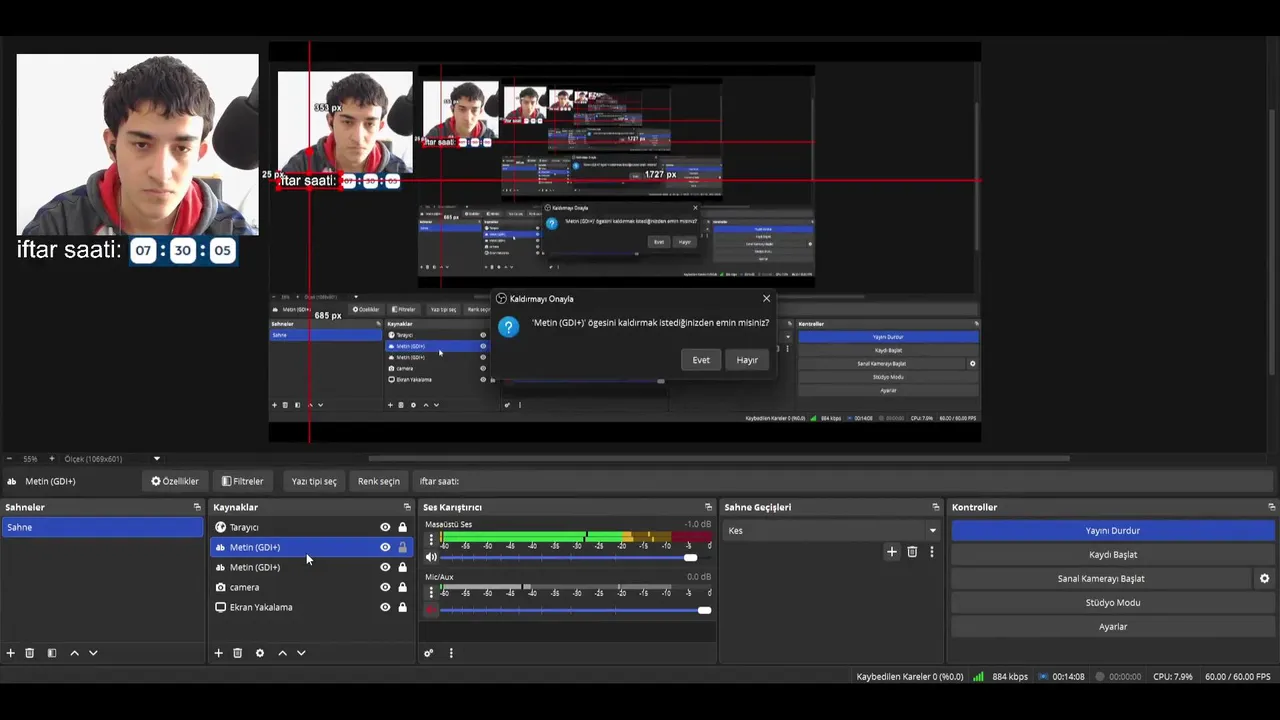Toggle the lock on Ekran Yakalama source
The image size is (1280, 720).
pos(403,607)
